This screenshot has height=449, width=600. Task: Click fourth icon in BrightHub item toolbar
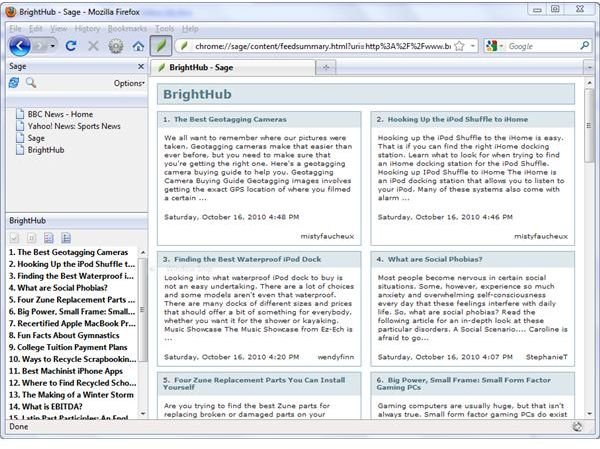pyautogui.click(x=66, y=238)
